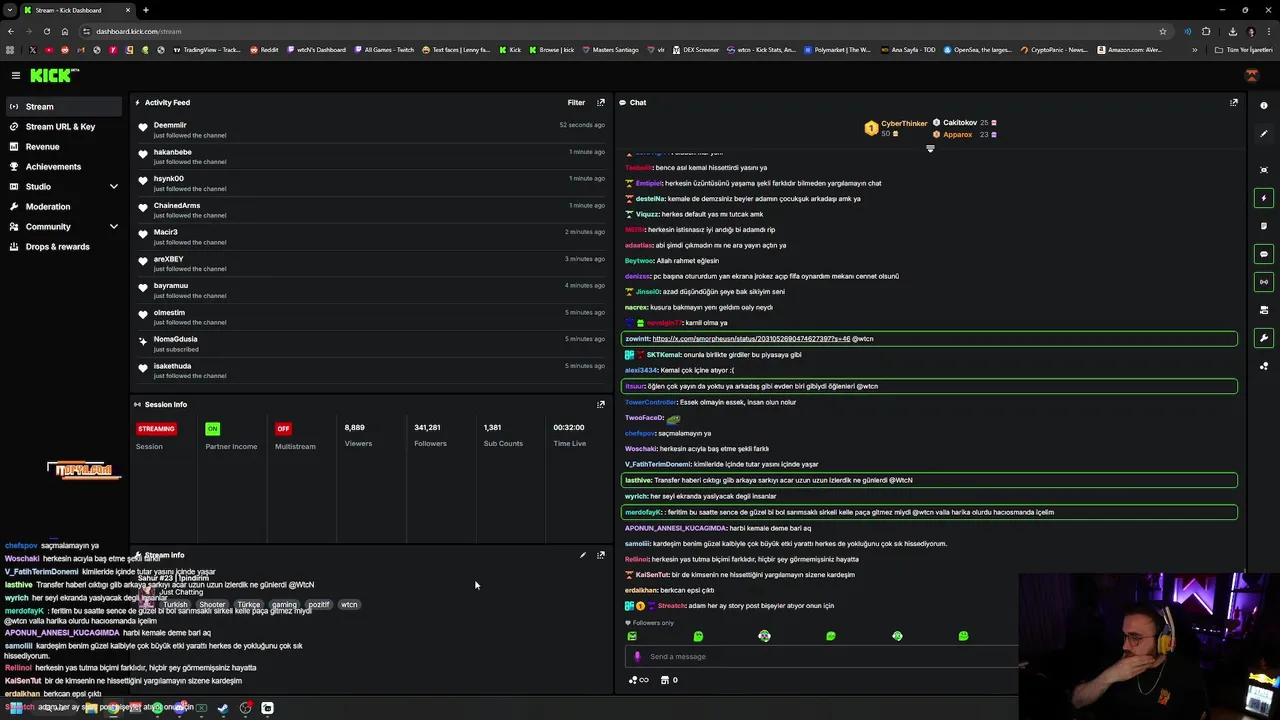
Task: Pop out the Activity Feed panel
Action: tap(601, 102)
